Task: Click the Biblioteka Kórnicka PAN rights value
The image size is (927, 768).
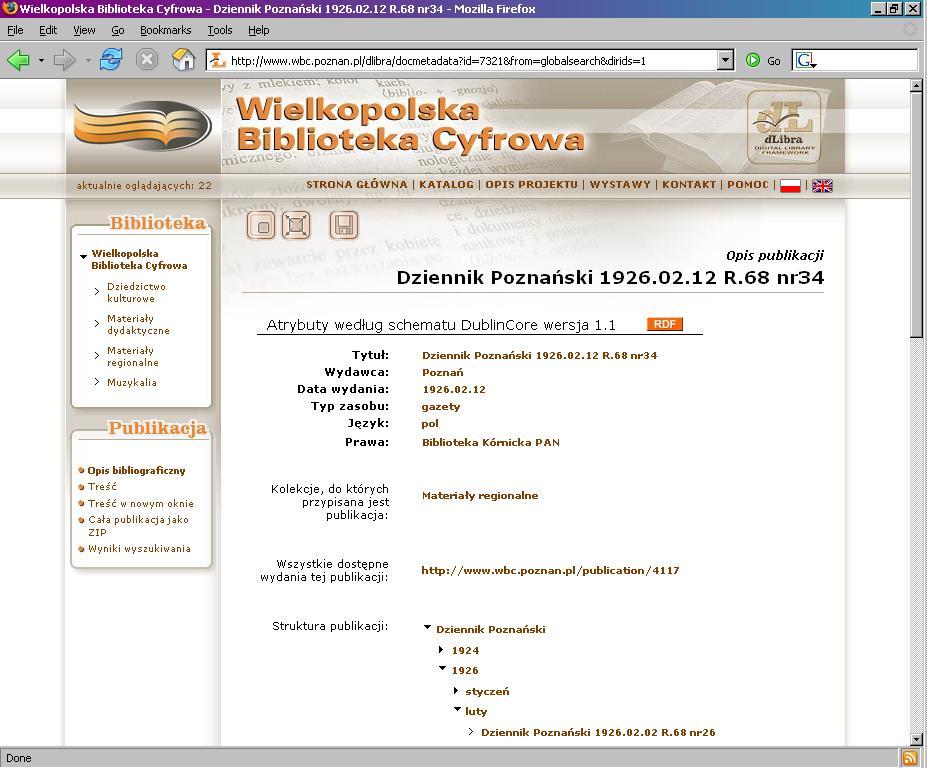Action: [491, 442]
